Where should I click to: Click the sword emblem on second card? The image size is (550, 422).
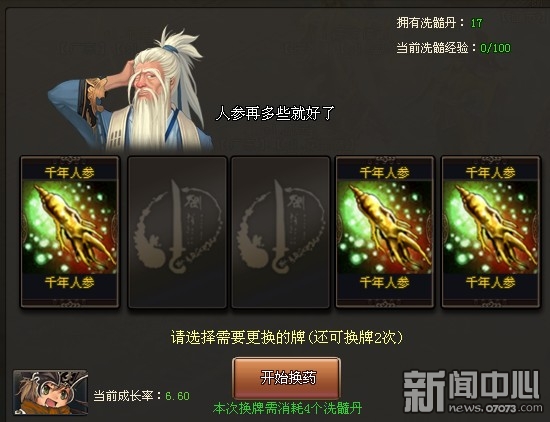tap(177, 227)
